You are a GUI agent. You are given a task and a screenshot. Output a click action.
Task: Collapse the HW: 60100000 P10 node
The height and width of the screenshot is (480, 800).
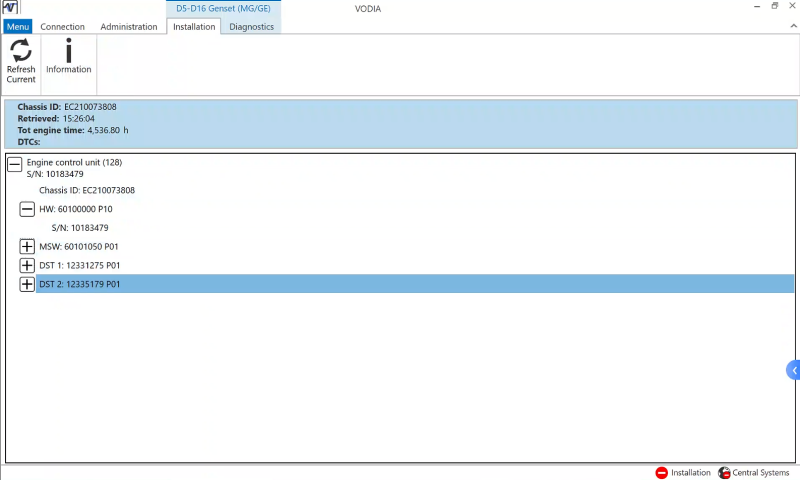click(27, 209)
